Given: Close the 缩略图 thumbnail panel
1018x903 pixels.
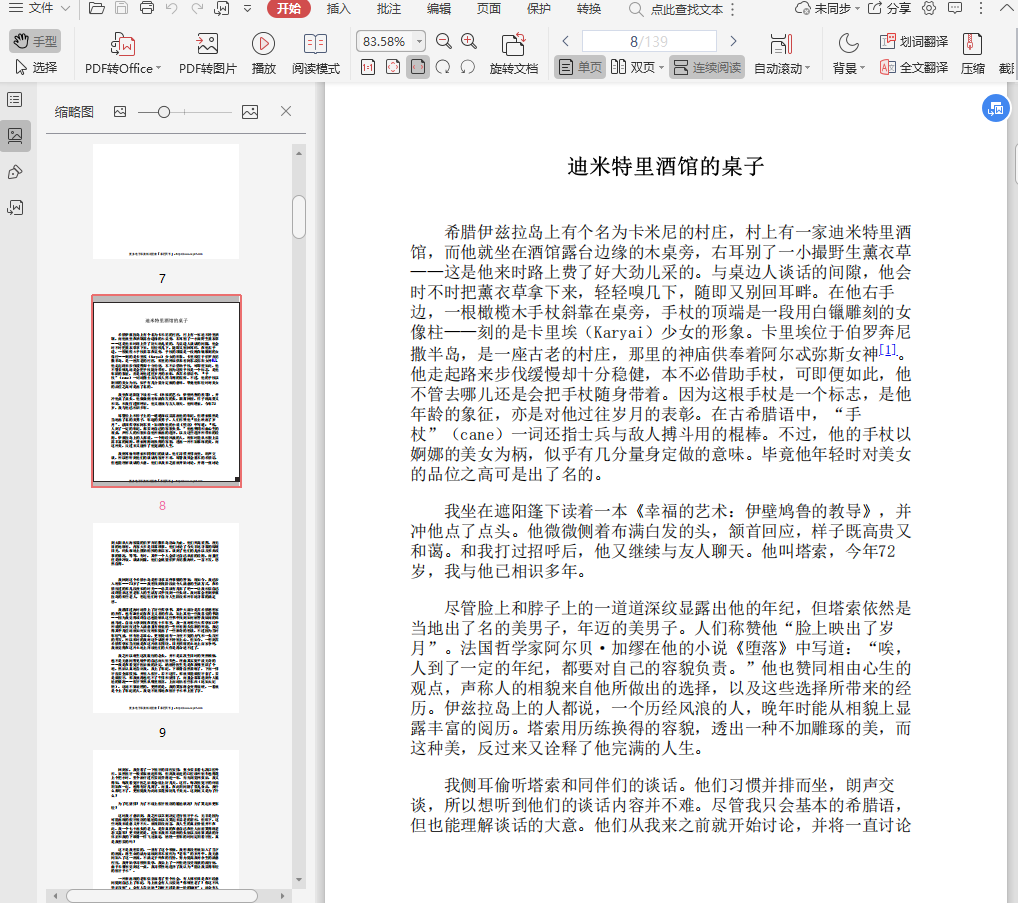Looking at the screenshot, I should pyautogui.click(x=286, y=111).
